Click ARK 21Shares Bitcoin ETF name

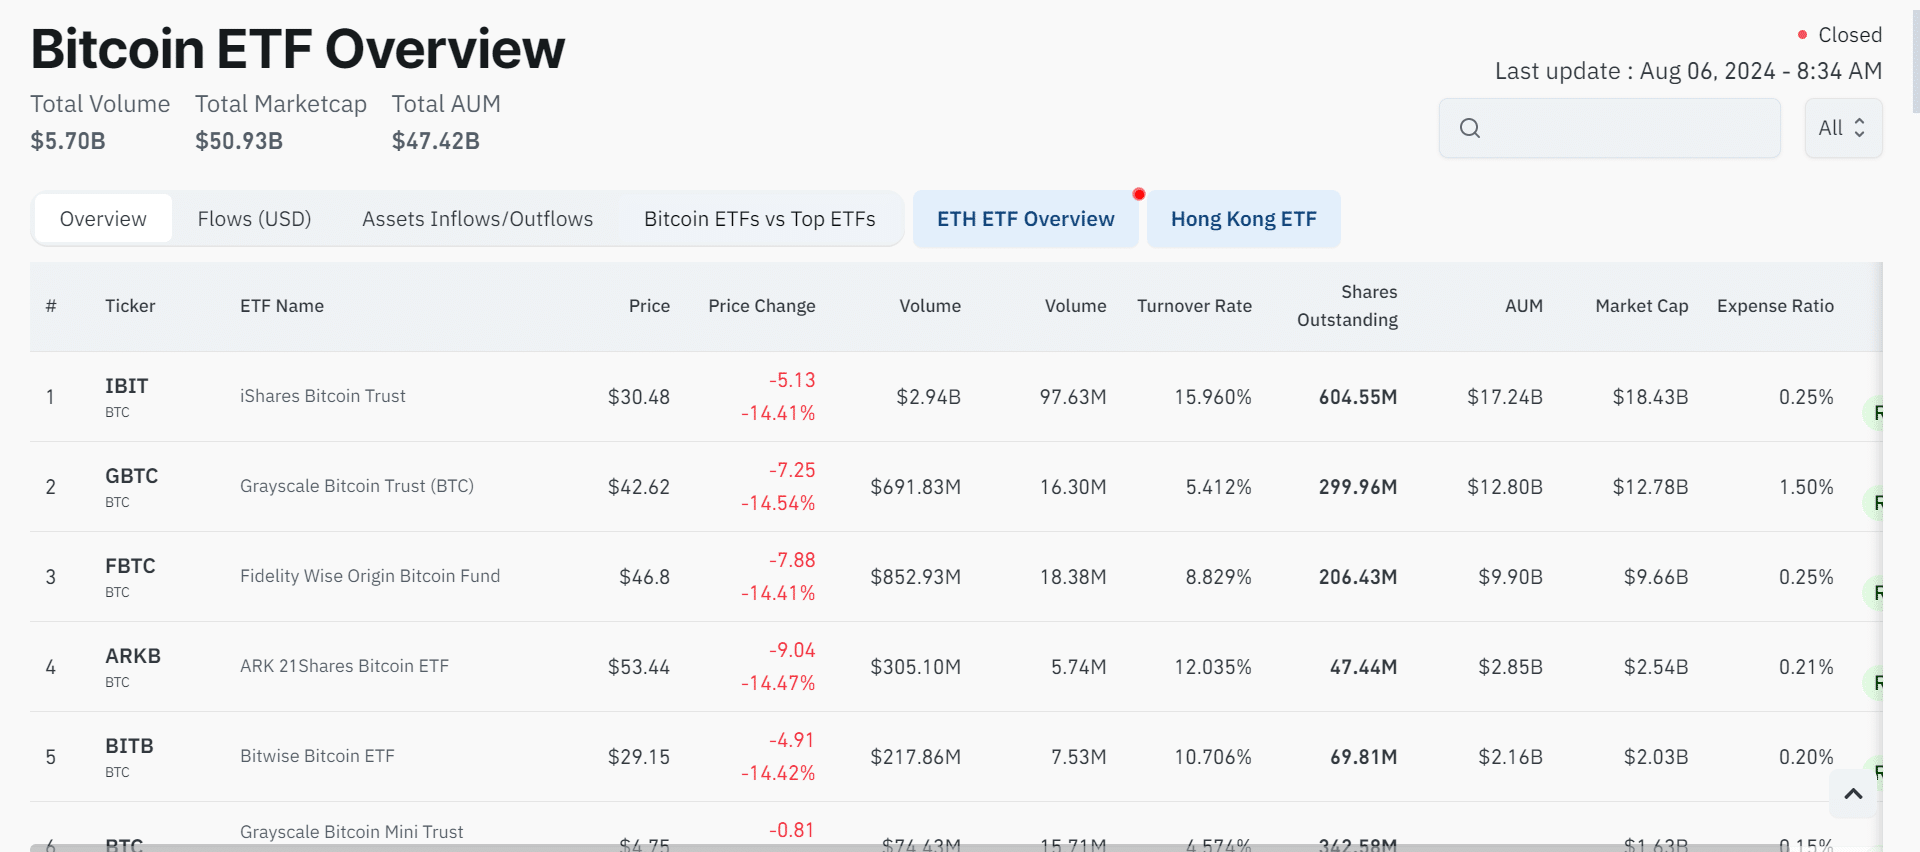coord(344,666)
